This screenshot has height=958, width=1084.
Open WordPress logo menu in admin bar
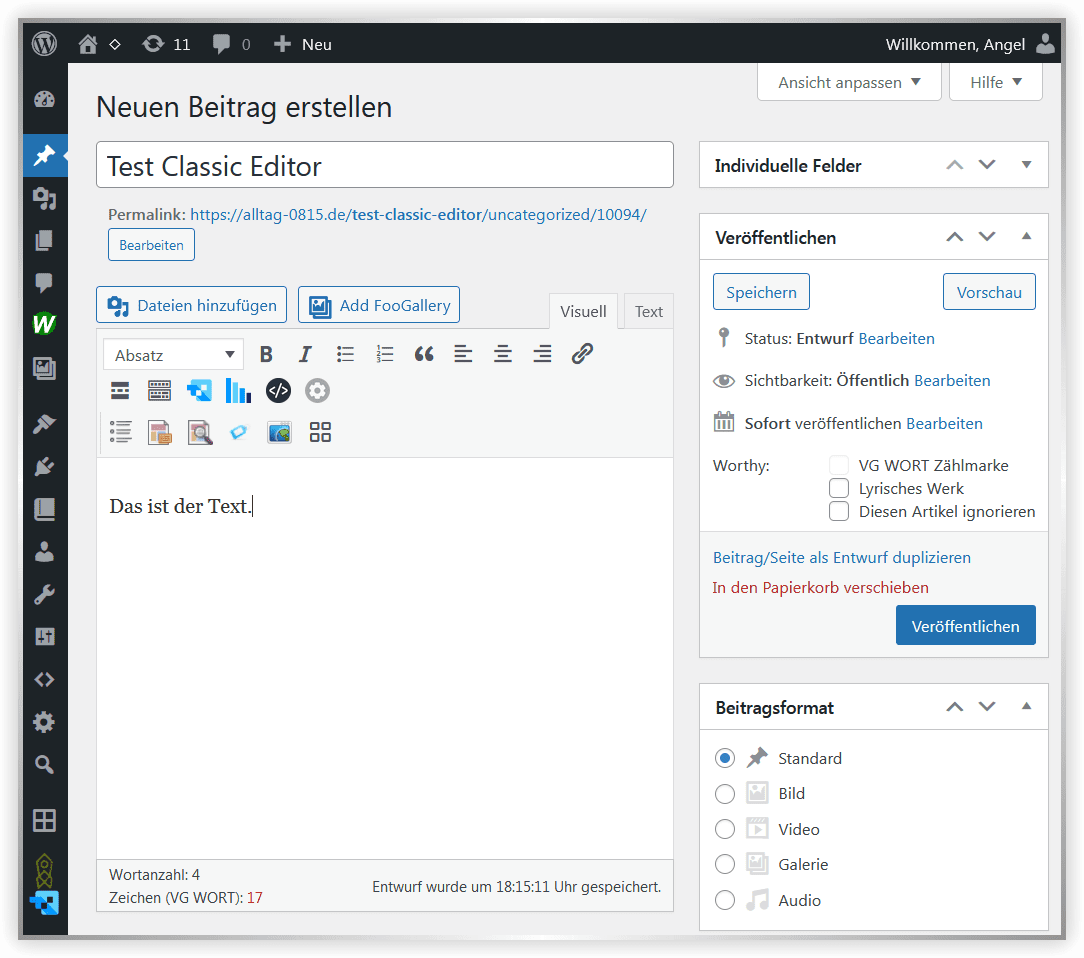[x=45, y=44]
